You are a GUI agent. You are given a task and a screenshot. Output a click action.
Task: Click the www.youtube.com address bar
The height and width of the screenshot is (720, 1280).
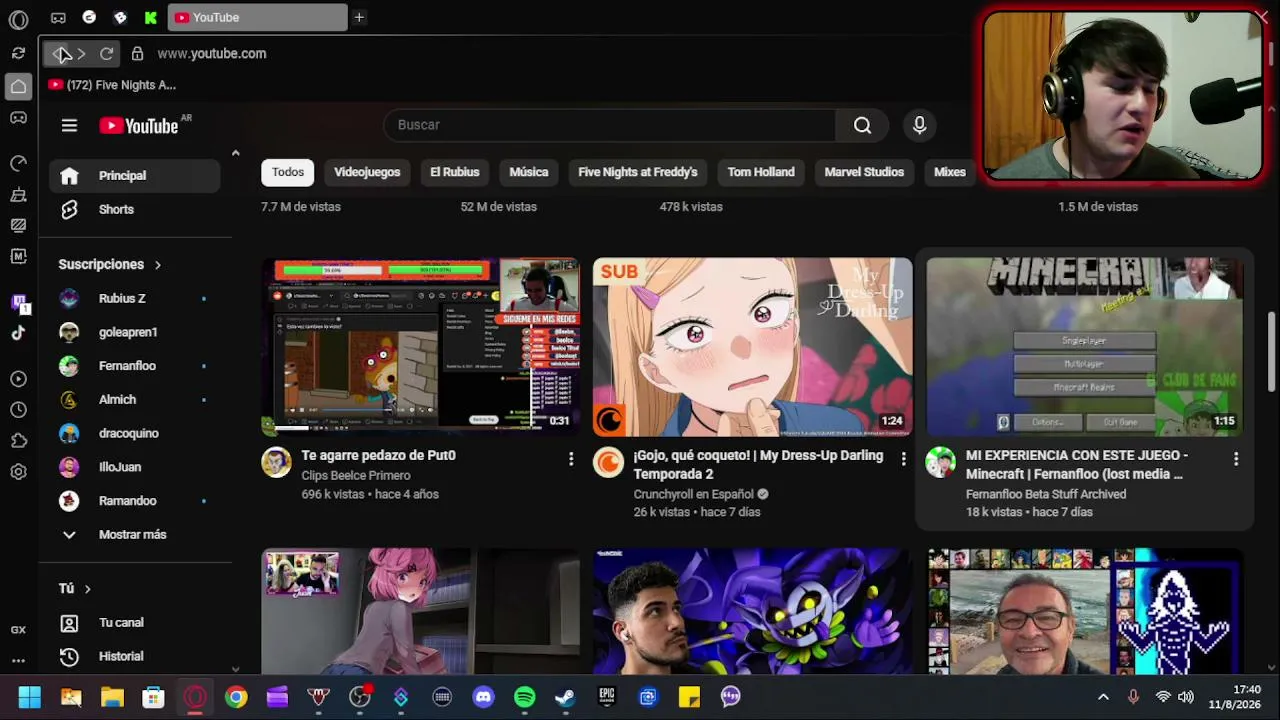point(212,54)
